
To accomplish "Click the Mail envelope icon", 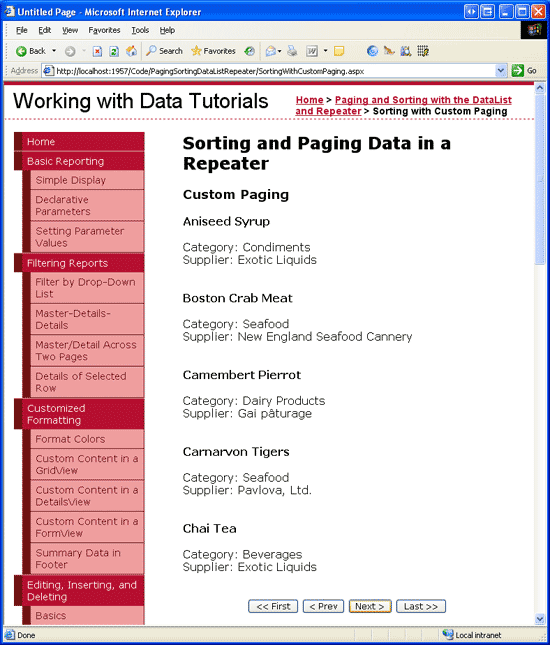I will tap(271, 51).
